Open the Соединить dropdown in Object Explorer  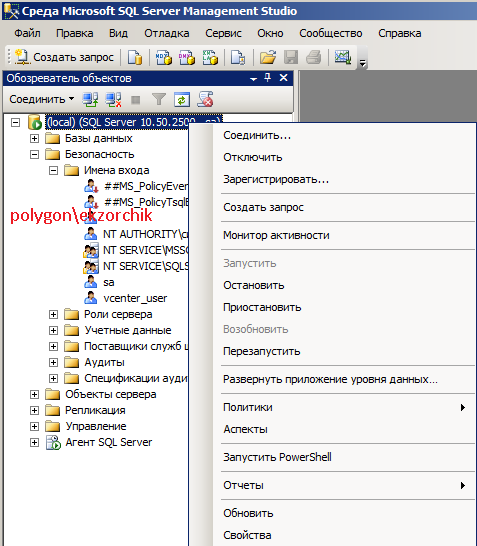(x=41, y=99)
